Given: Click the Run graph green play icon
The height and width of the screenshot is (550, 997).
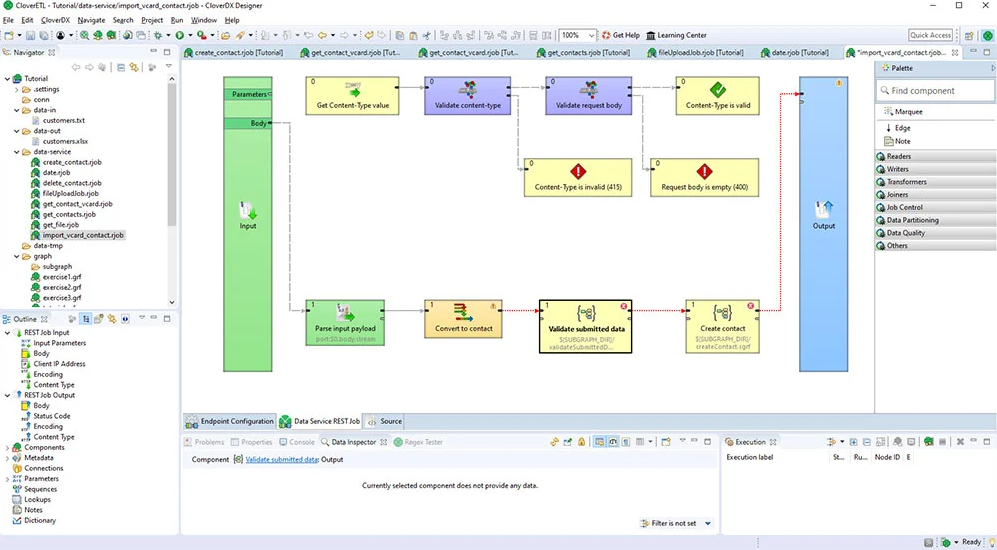Looking at the screenshot, I should tap(180, 36).
